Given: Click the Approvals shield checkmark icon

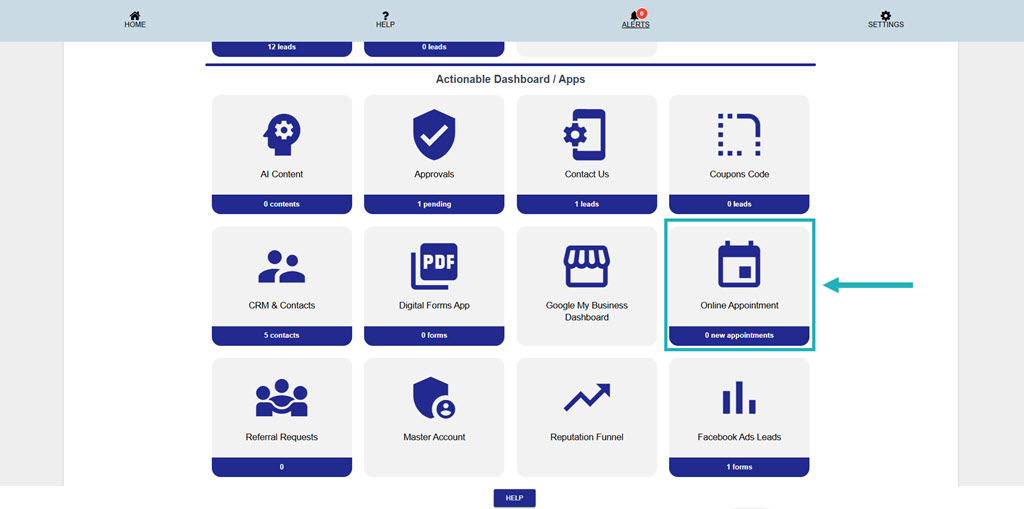Looking at the screenshot, I should click(434, 134).
